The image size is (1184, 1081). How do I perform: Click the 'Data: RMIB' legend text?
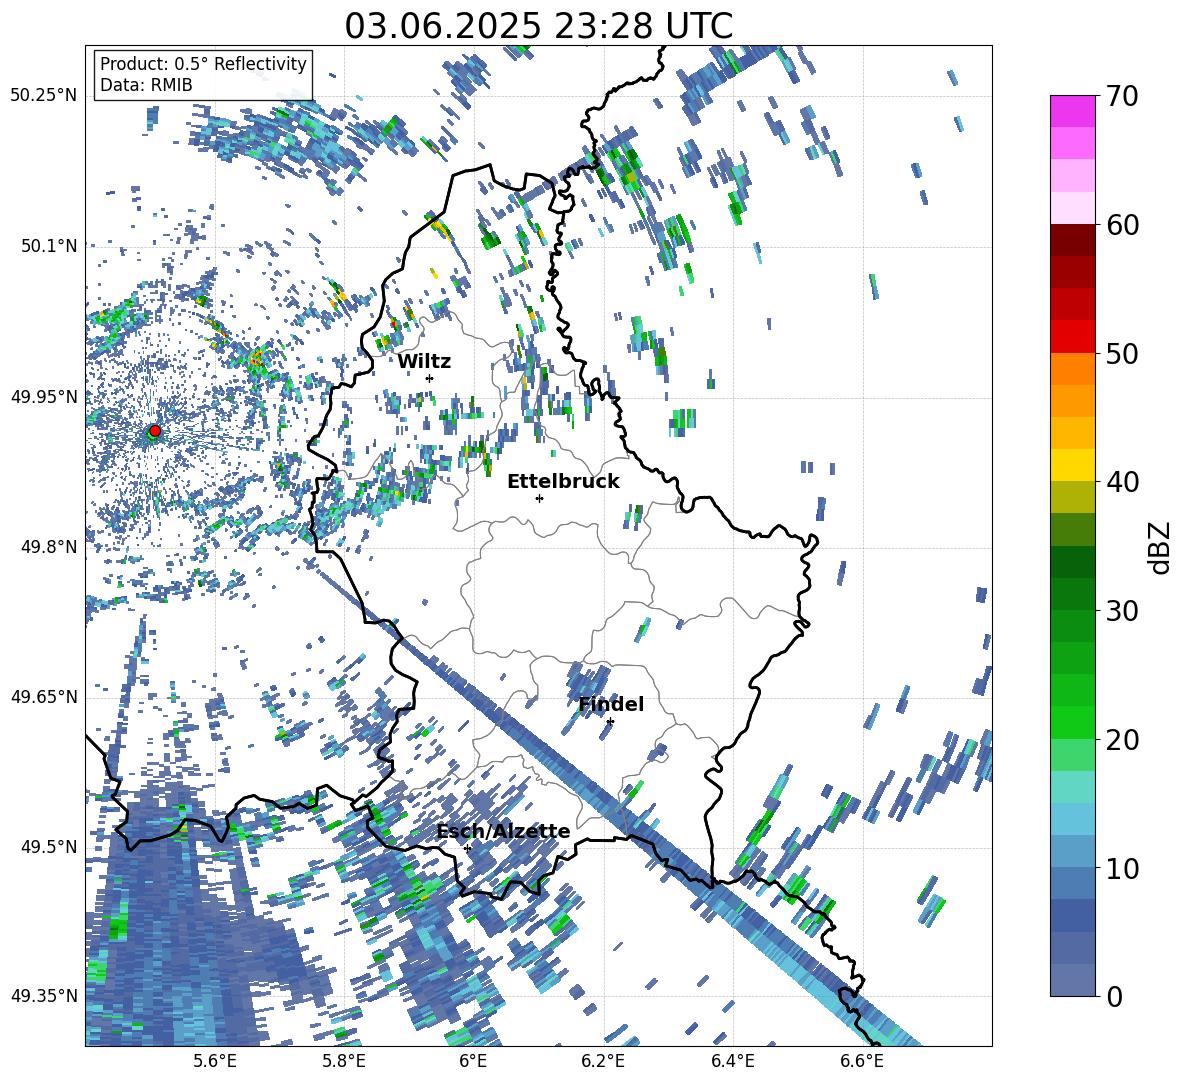[146, 85]
